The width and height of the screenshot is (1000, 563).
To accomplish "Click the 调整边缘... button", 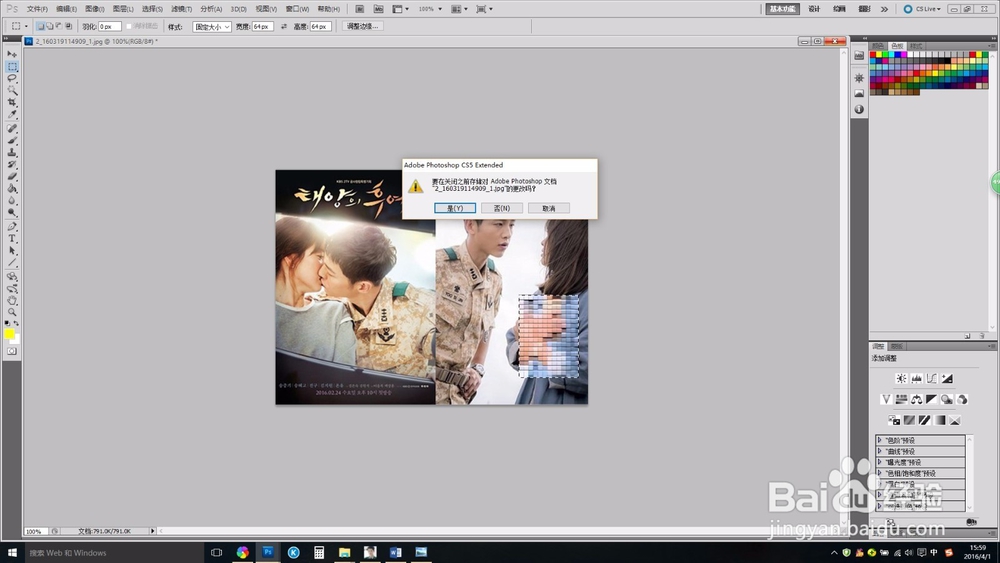I will [363, 26].
